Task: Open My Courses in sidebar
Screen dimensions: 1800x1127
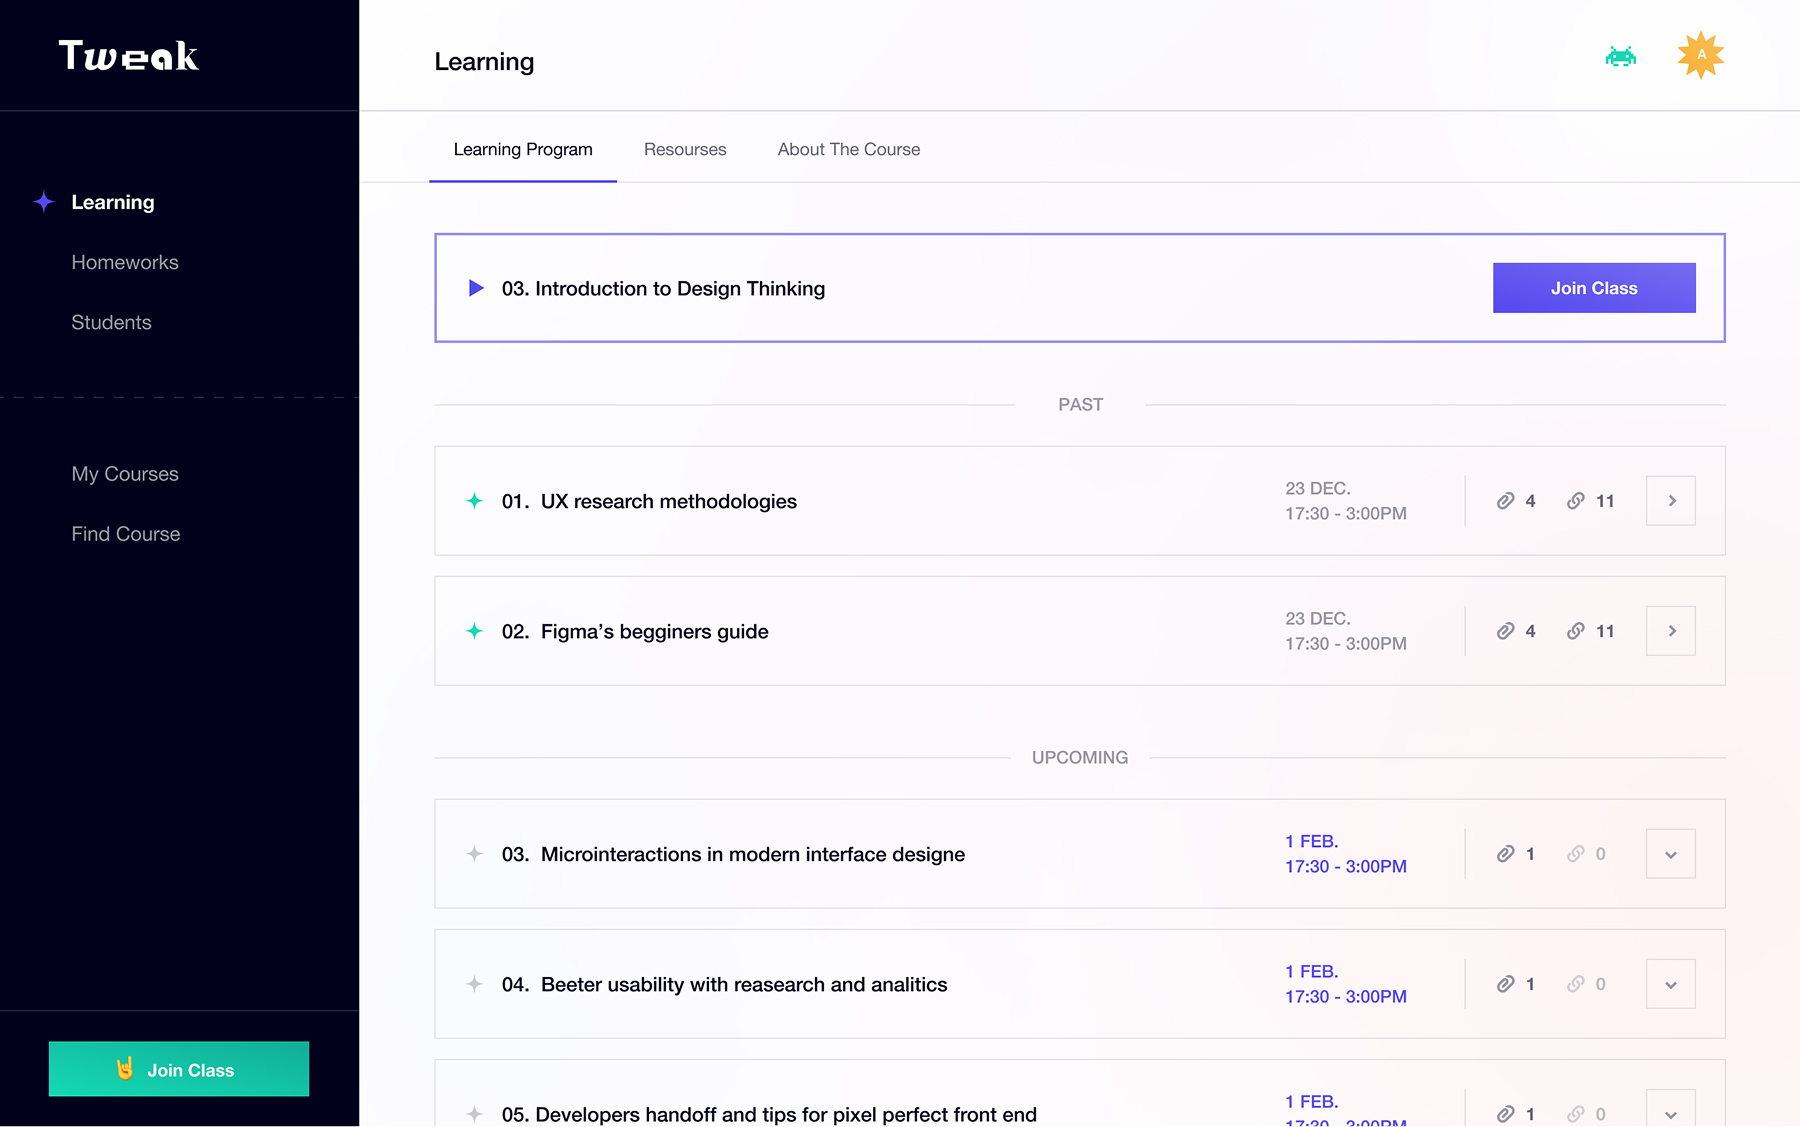Action: point(125,474)
